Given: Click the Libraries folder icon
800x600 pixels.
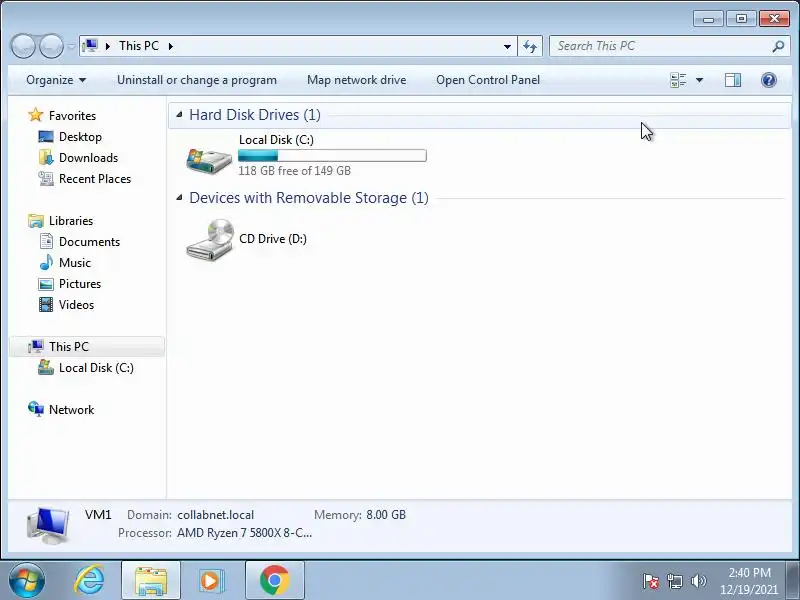Looking at the screenshot, I should pos(36,220).
